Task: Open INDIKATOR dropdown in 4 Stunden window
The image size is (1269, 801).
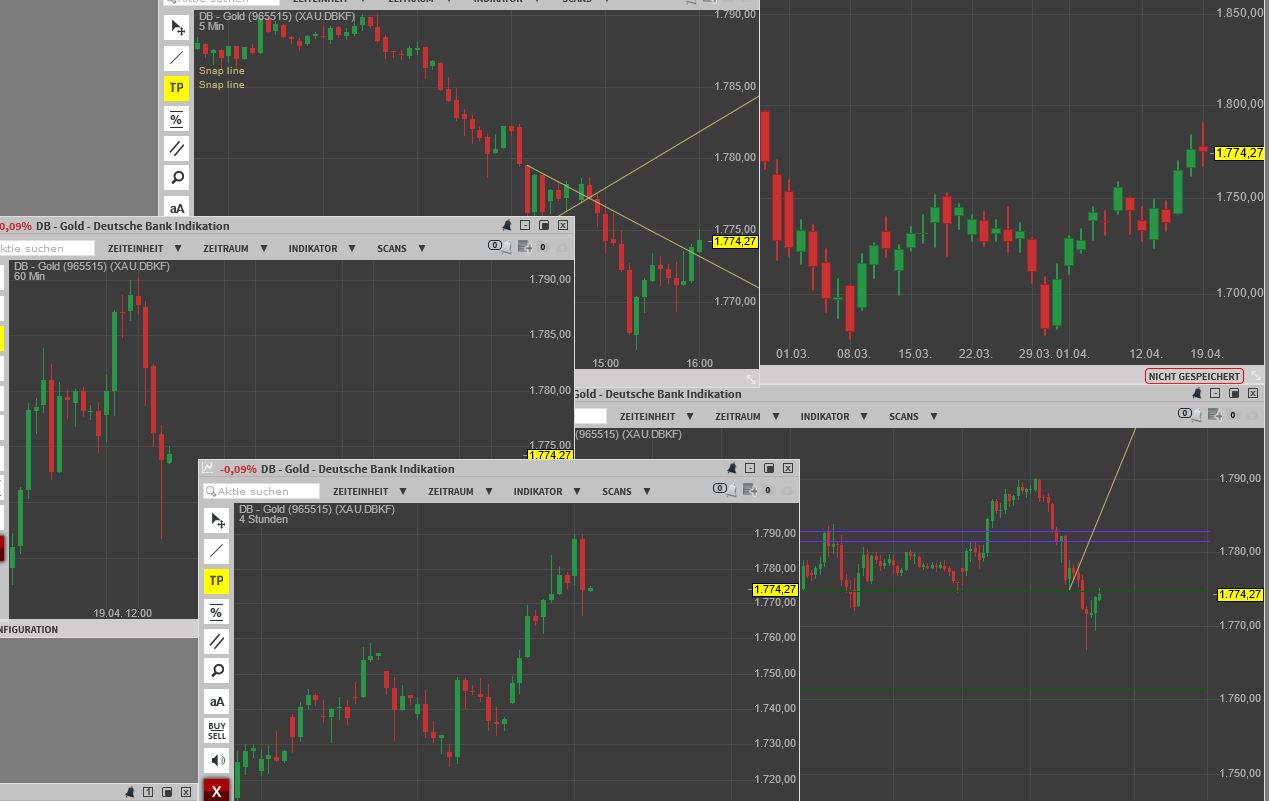Action: click(x=547, y=491)
